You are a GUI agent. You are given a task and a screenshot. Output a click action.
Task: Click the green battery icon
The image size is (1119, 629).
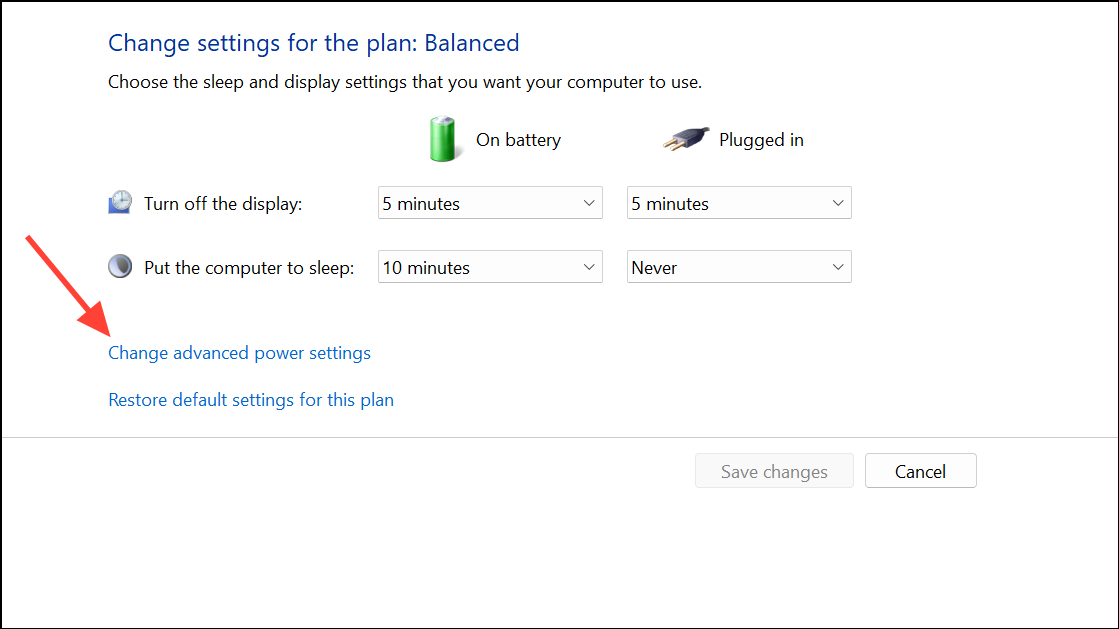tap(442, 138)
